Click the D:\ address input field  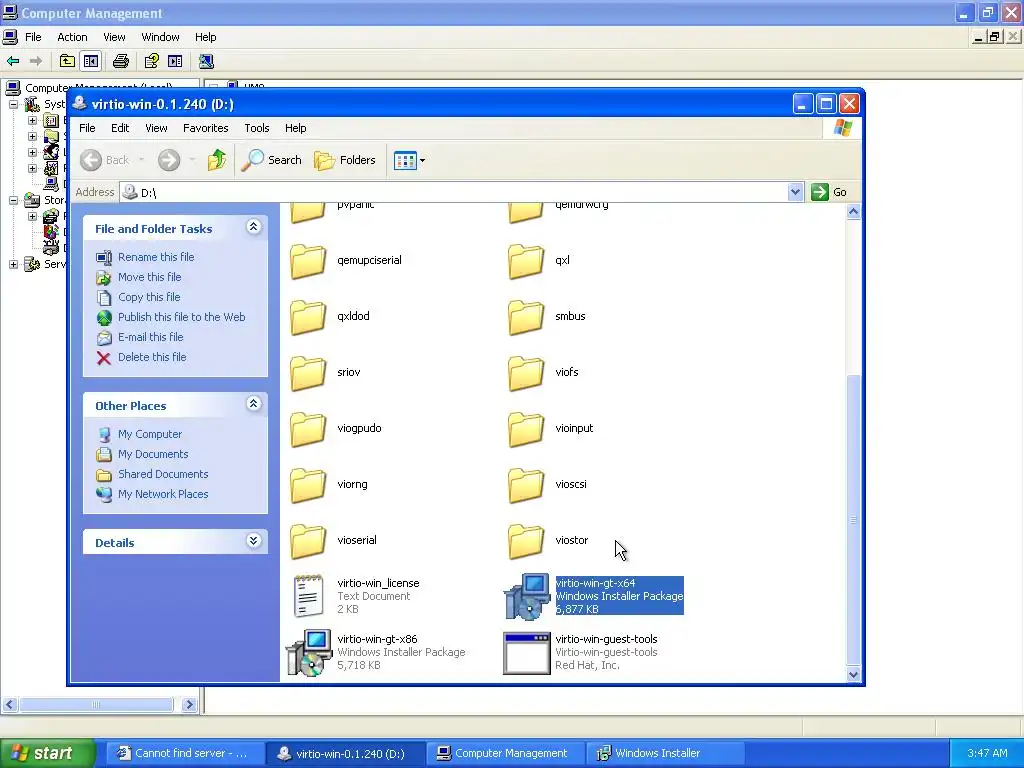click(x=454, y=192)
